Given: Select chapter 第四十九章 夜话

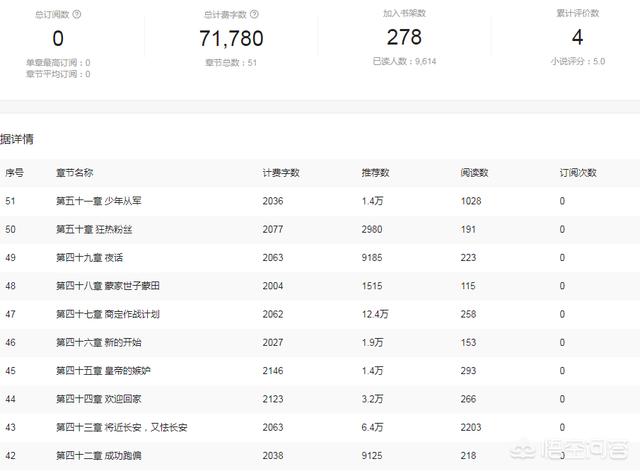Looking at the screenshot, I should 89,258.
